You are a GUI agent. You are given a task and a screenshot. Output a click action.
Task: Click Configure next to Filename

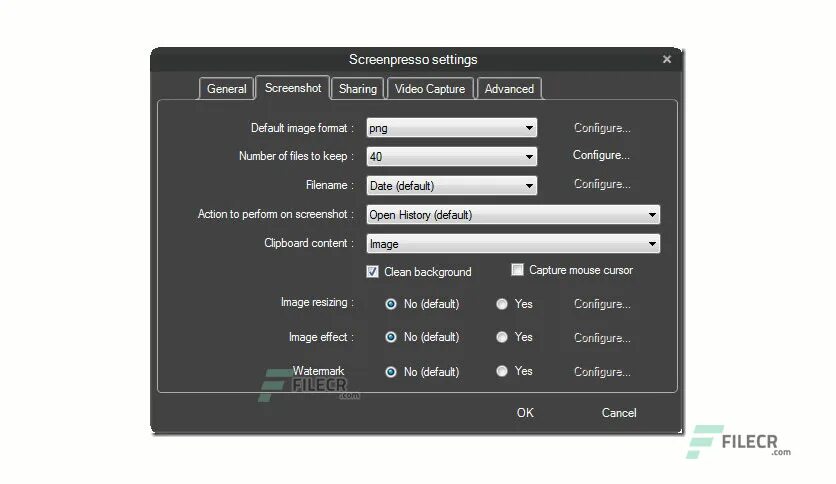pos(602,184)
